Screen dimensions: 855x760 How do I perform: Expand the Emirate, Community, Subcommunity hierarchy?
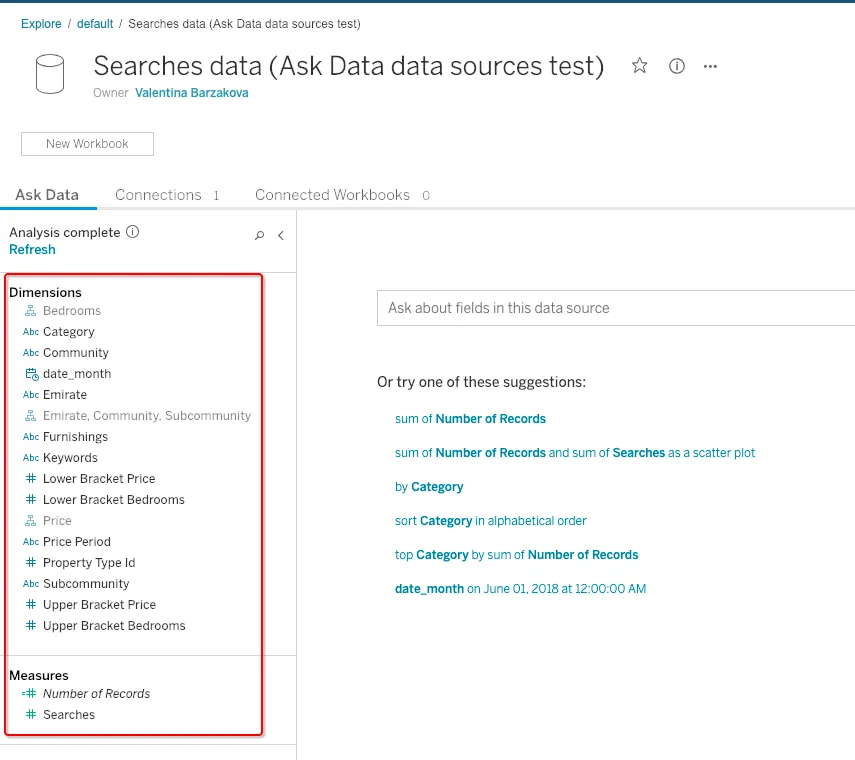(146, 416)
